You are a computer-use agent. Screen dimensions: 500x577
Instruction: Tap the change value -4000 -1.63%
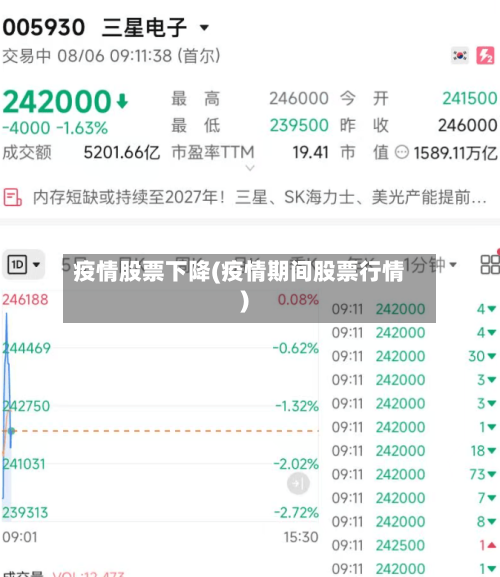tap(55, 128)
